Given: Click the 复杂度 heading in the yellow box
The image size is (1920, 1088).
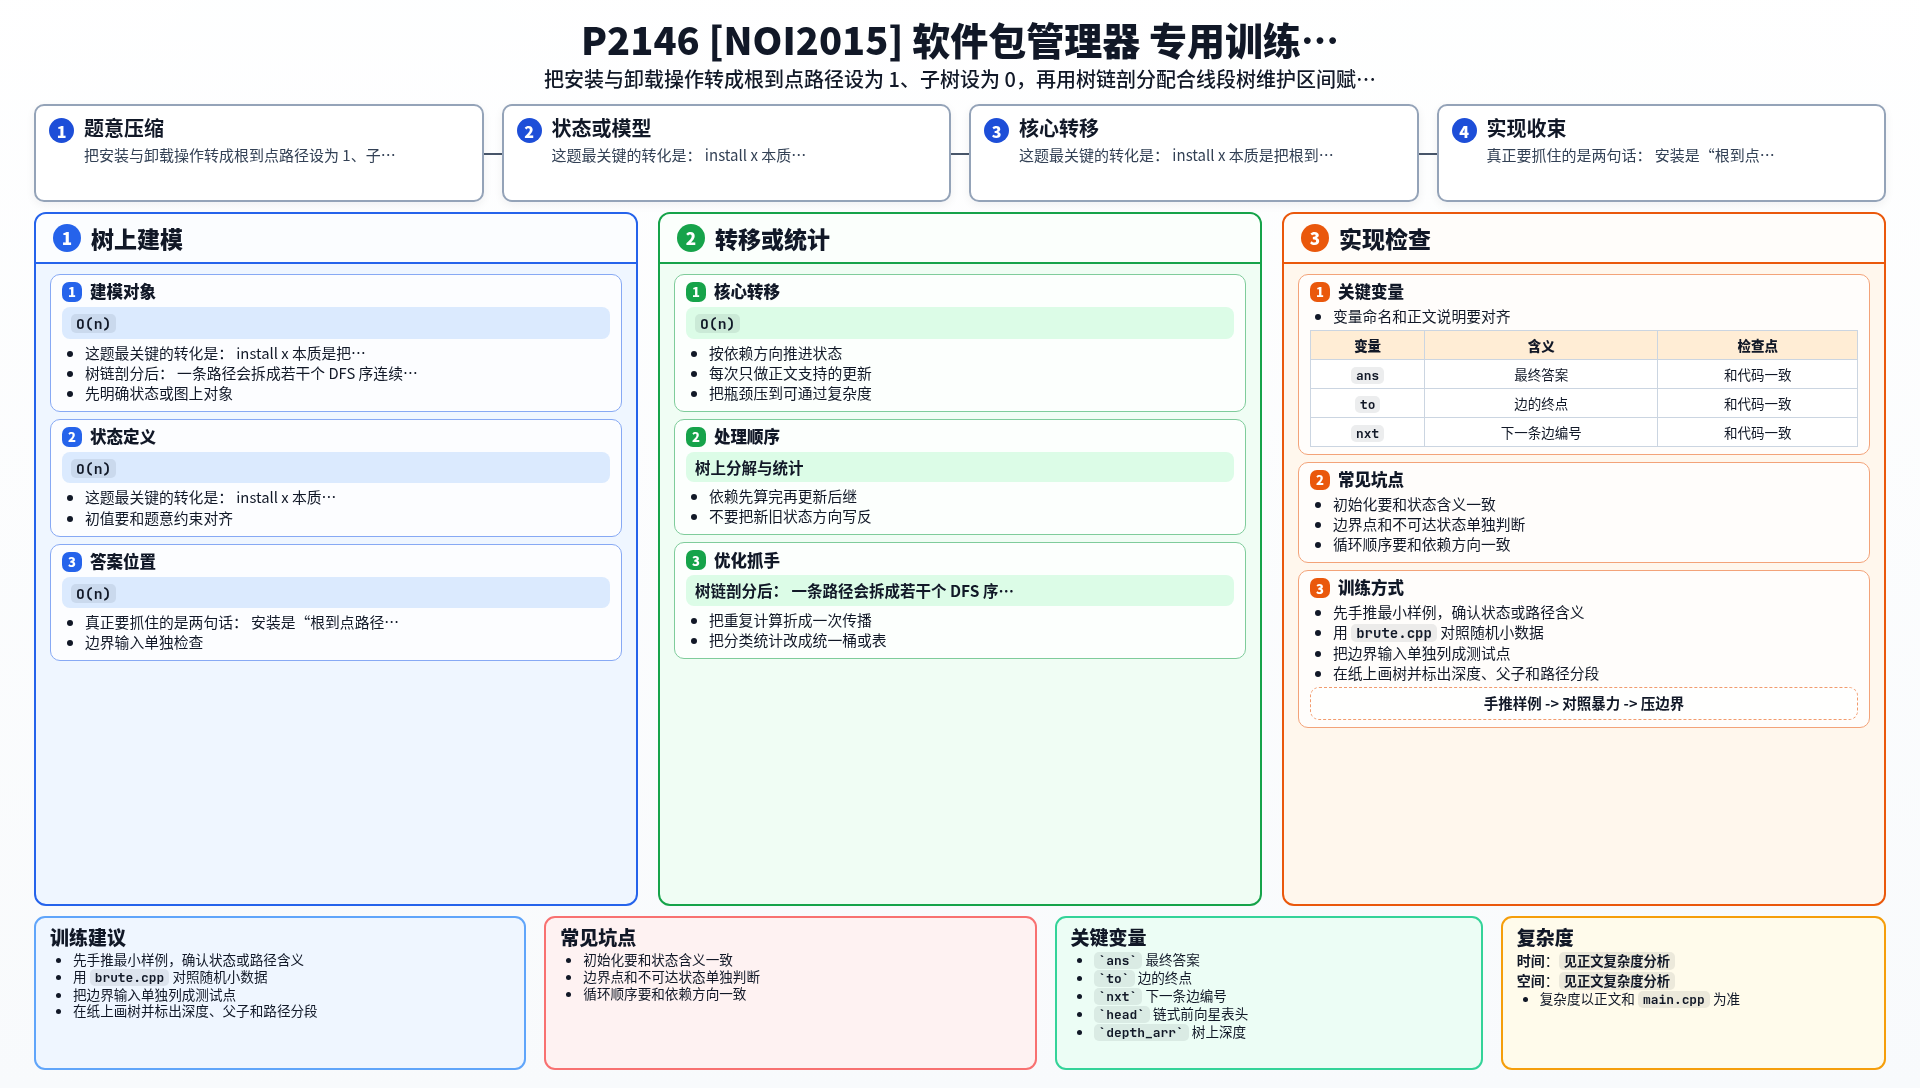Looking at the screenshot, I should coord(1545,938).
